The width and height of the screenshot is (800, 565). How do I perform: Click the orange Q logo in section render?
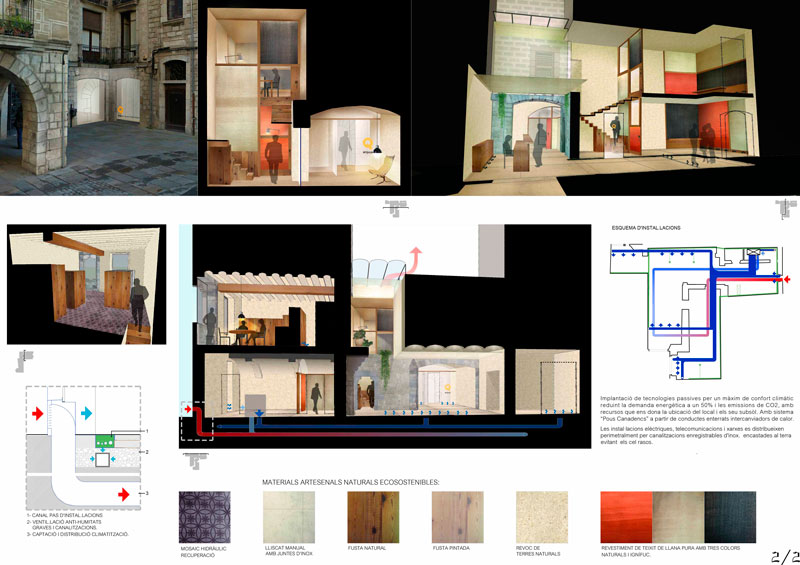tap(367, 143)
